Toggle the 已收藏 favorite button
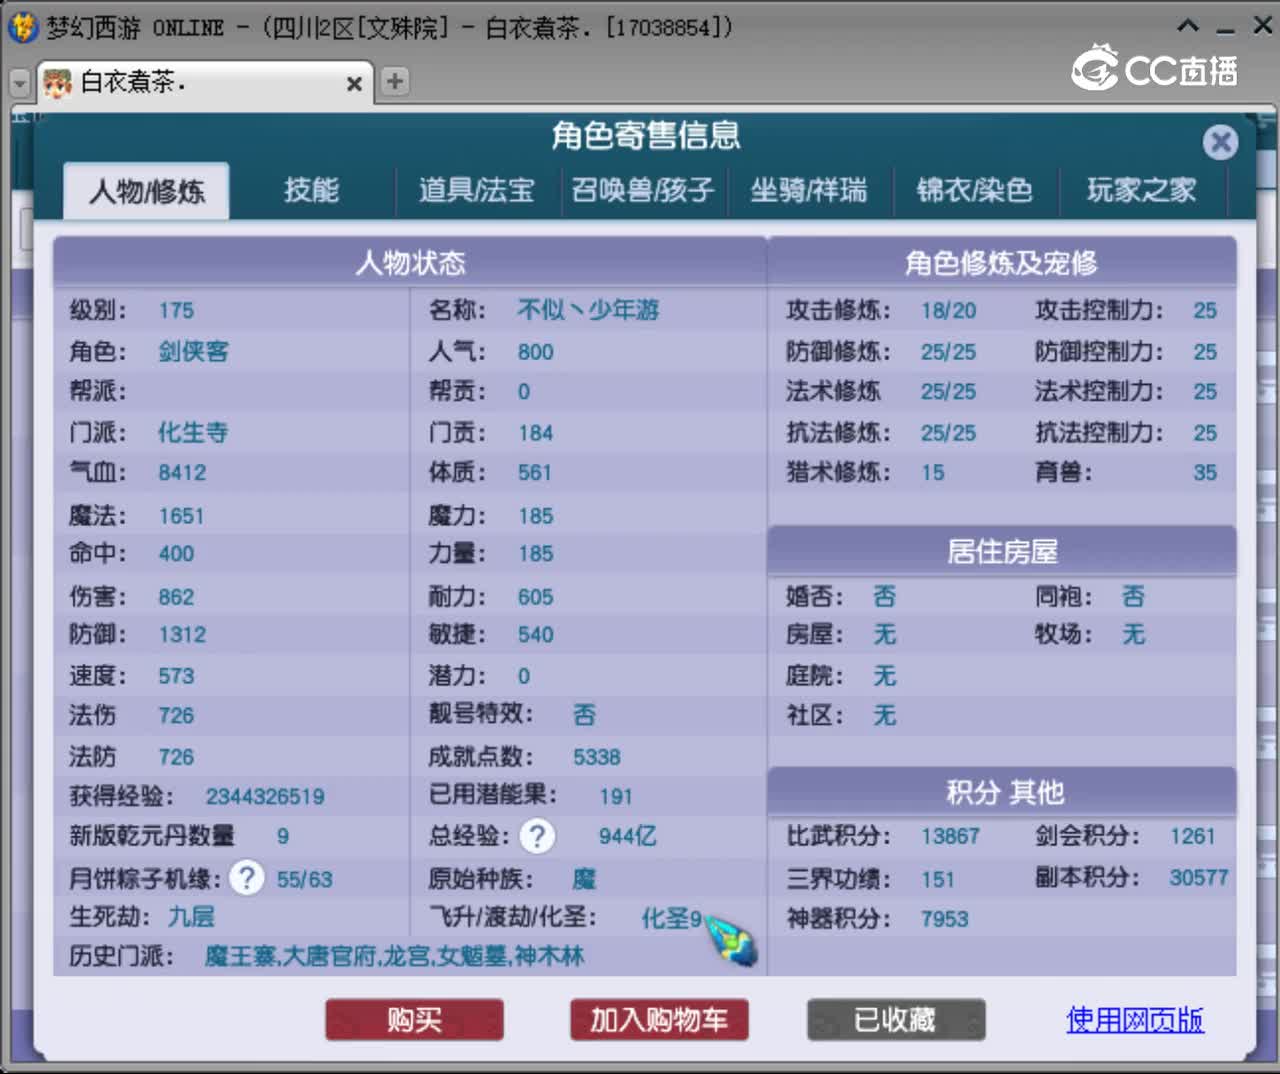Screen dimensions: 1280x1074 [895, 1020]
